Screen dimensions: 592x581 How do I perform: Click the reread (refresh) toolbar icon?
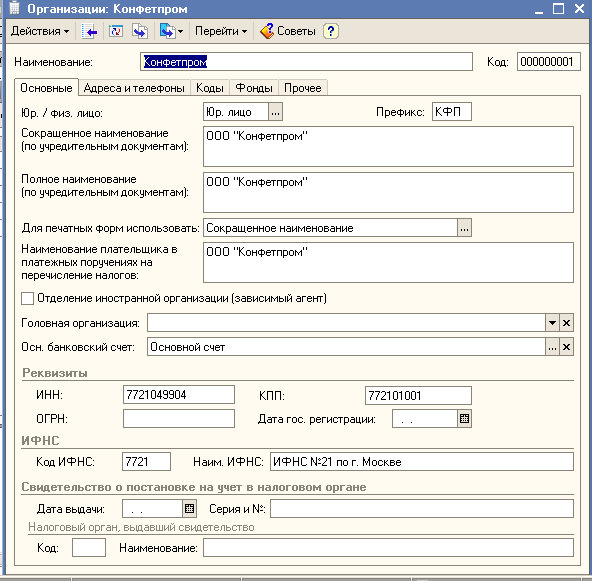click(116, 31)
